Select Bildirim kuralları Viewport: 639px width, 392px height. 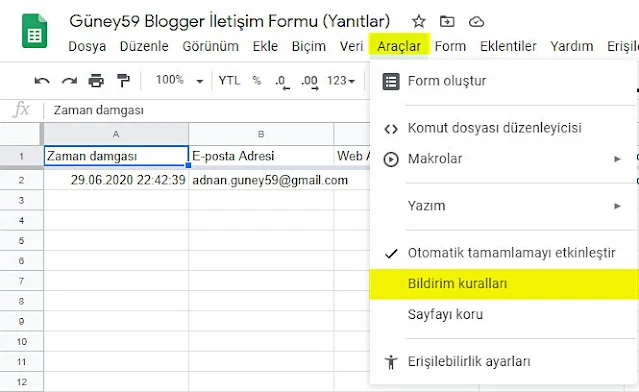[x=503, y=284]
